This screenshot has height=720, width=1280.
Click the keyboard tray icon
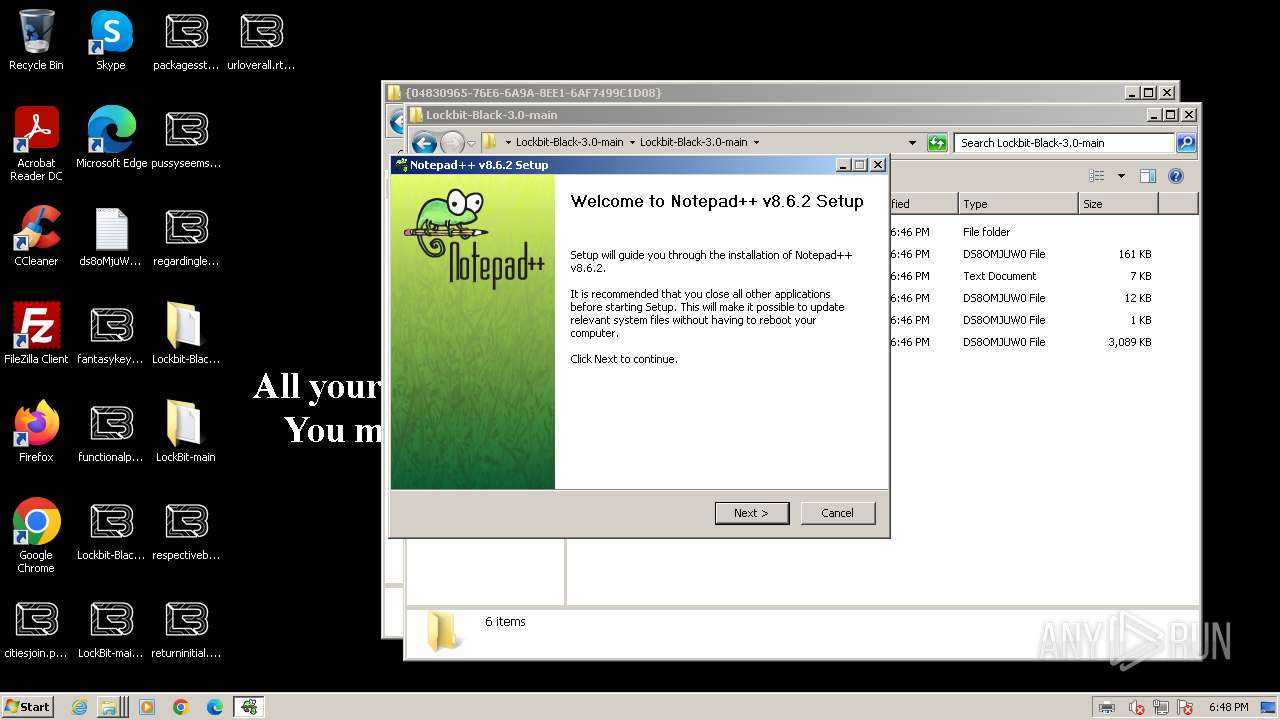pyautogui.click(x=1107, y=708)
